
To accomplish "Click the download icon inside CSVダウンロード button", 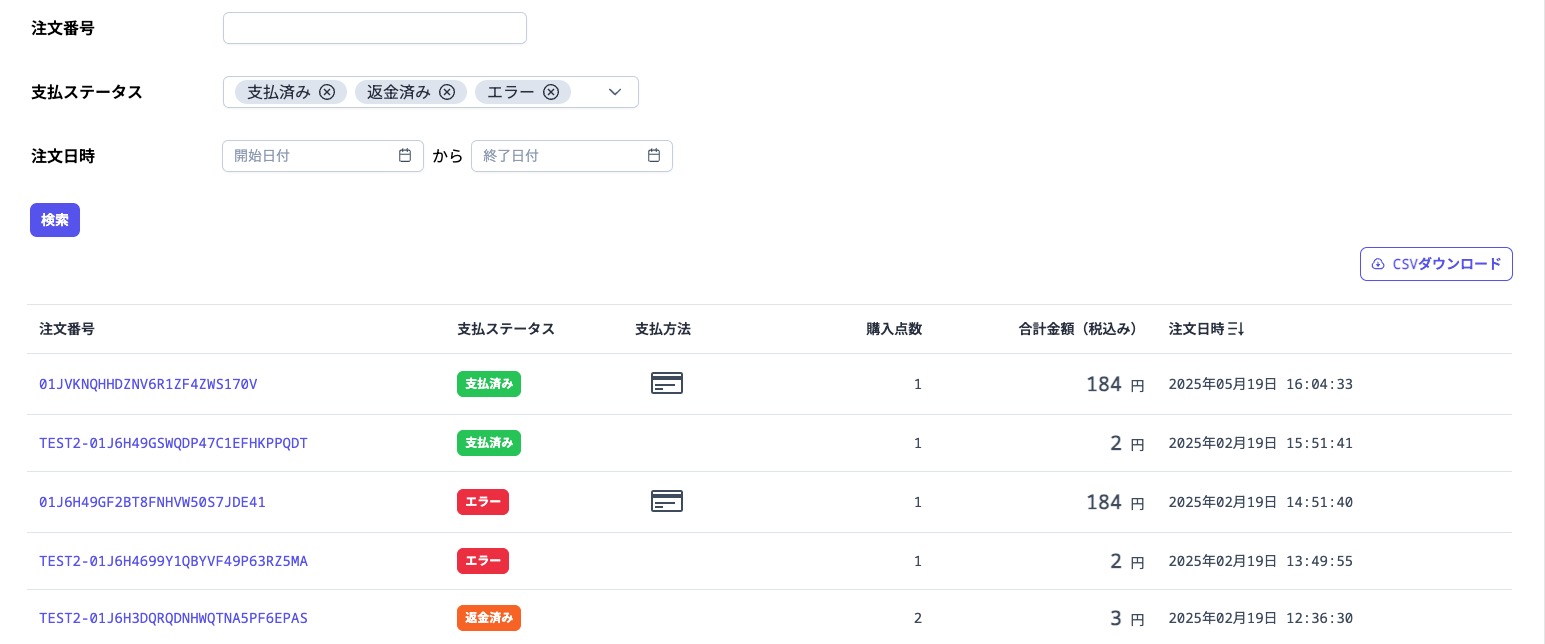I will point(1379,264).
